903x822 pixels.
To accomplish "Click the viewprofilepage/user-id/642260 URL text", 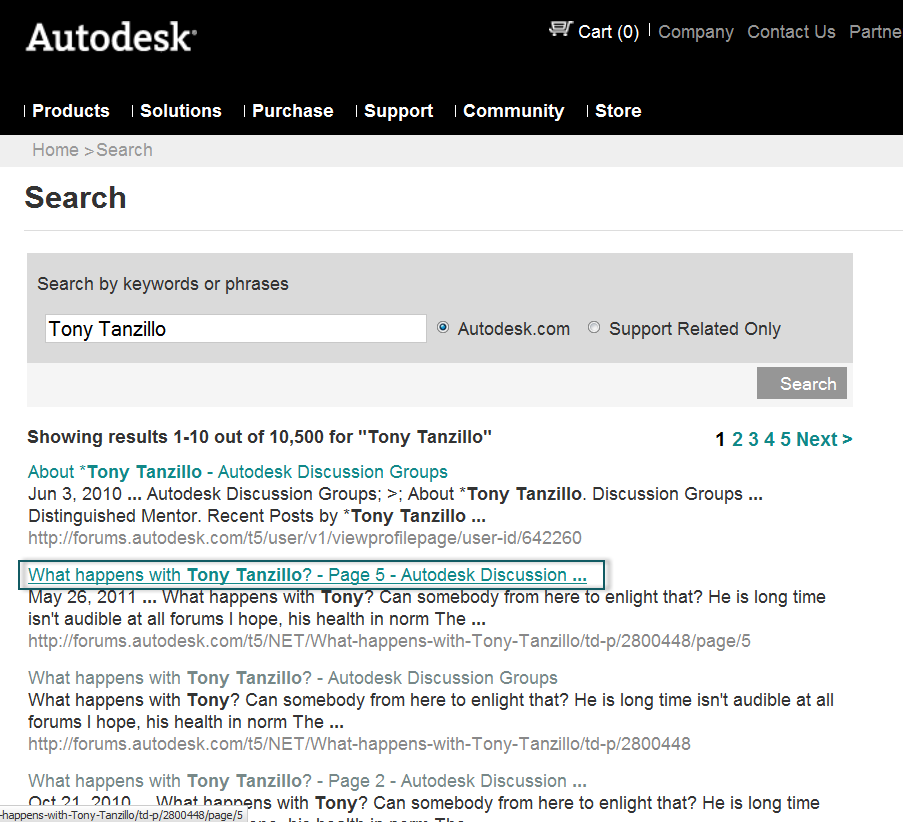I will 305,538.
